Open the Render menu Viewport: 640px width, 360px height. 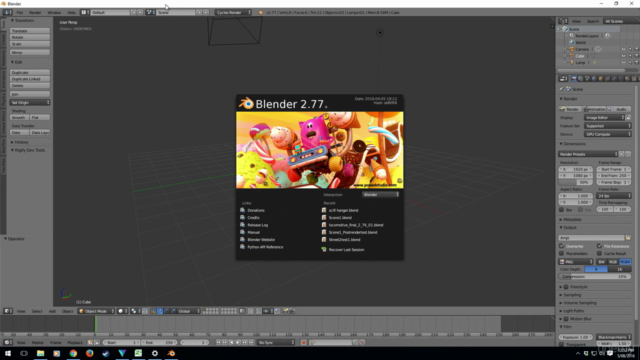[35, 13]
